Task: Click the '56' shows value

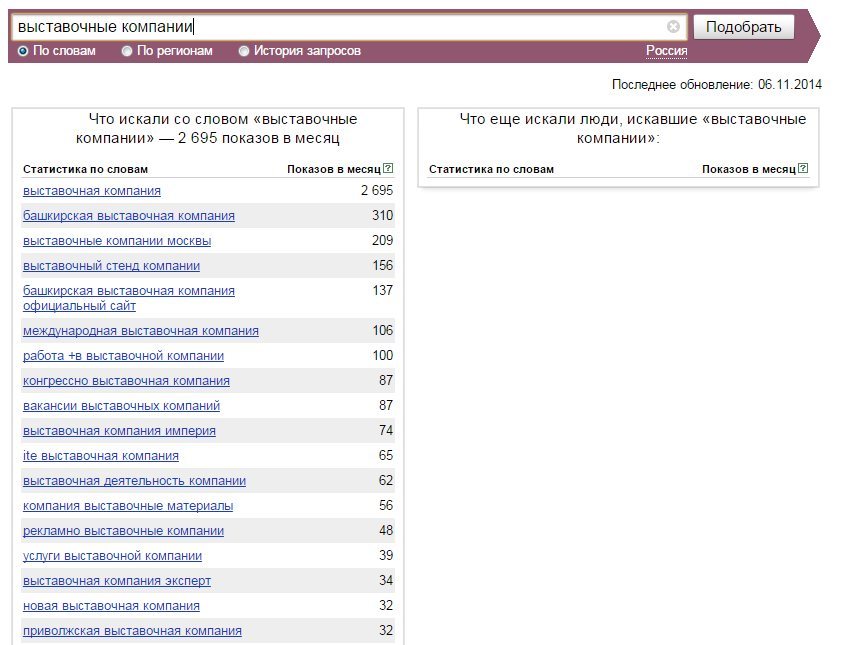Action: (386, 505)
